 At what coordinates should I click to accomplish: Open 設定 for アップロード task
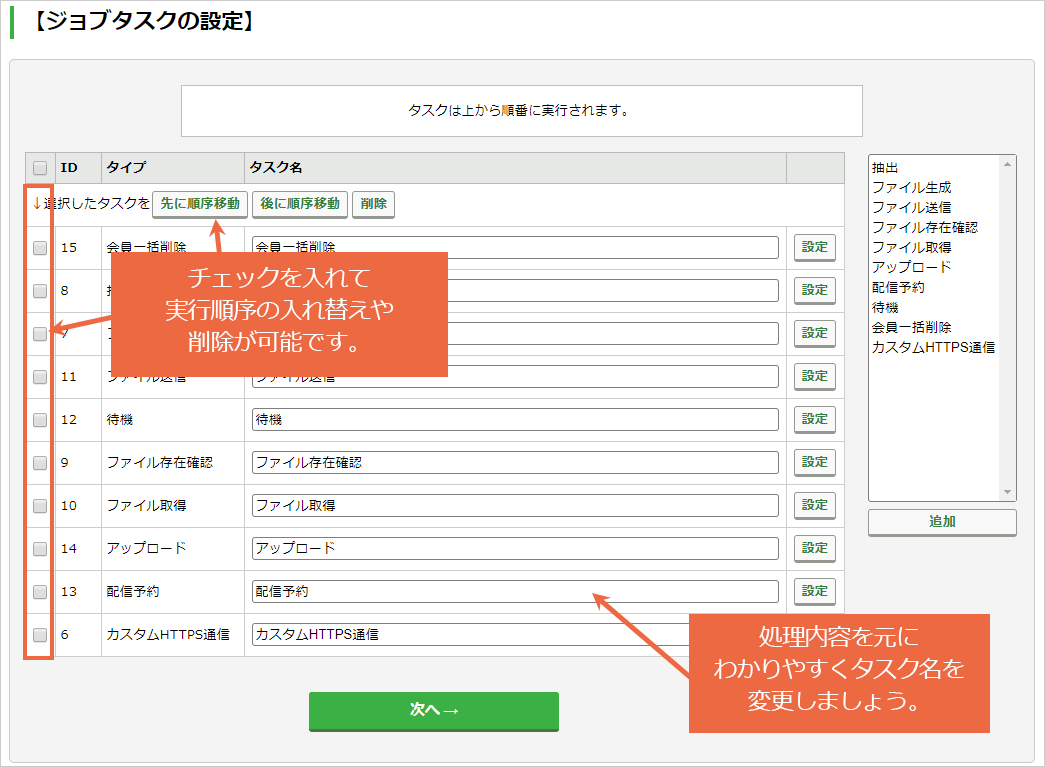tap(814, 548)
